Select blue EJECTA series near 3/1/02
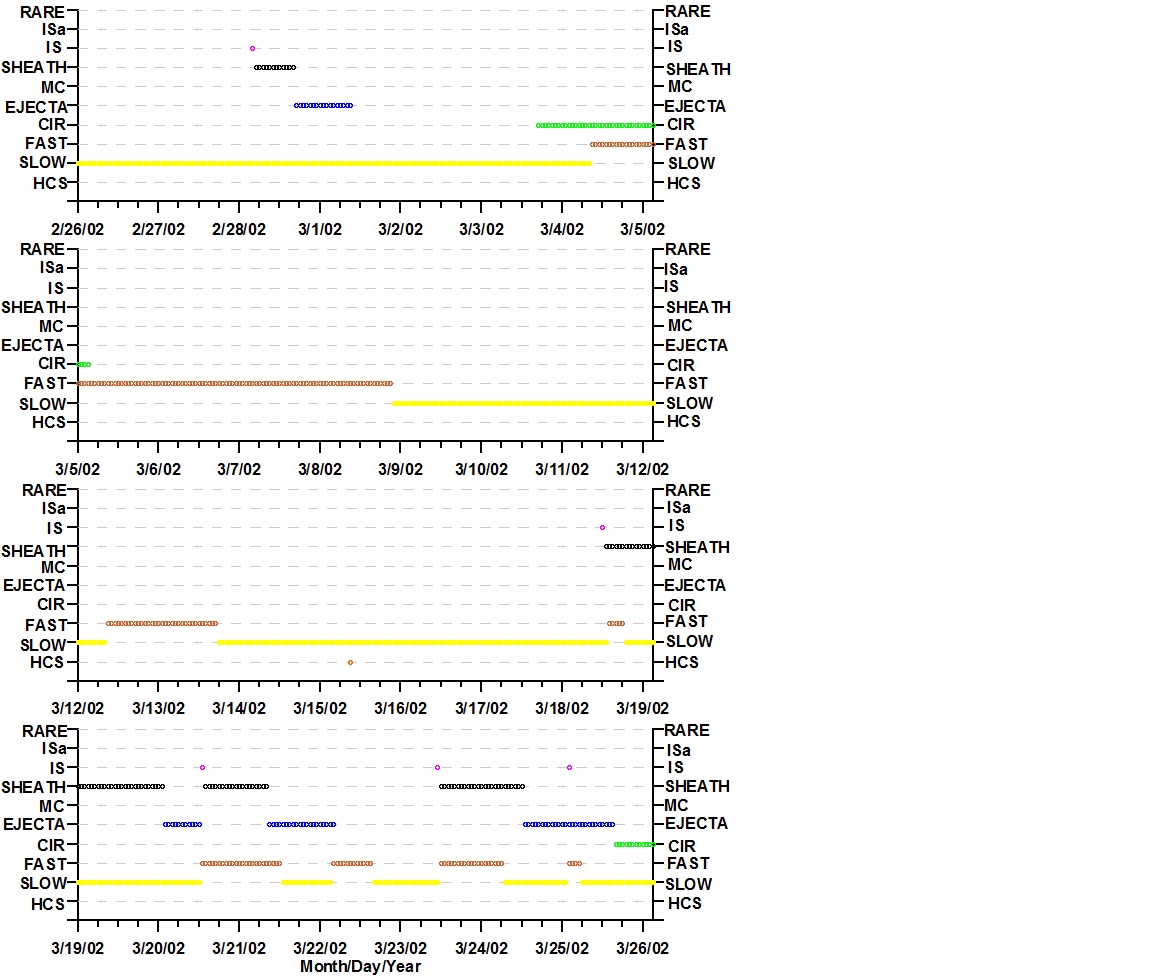Screen dimensions: 1154x976 click(x=324, y=105)
